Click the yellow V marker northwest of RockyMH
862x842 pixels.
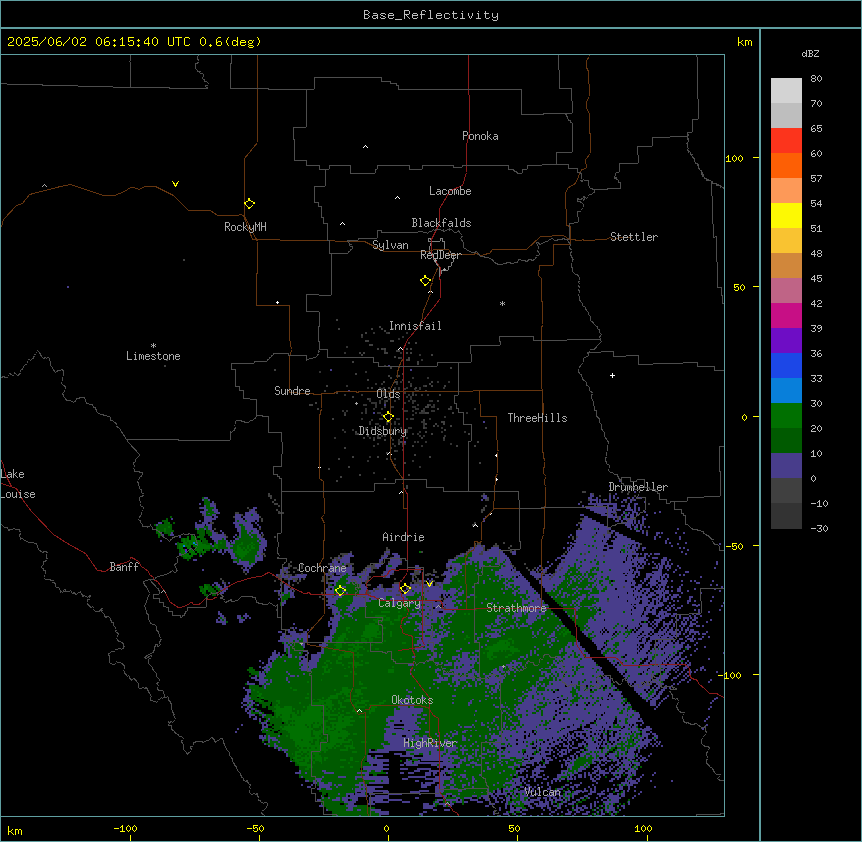(175, 184)
